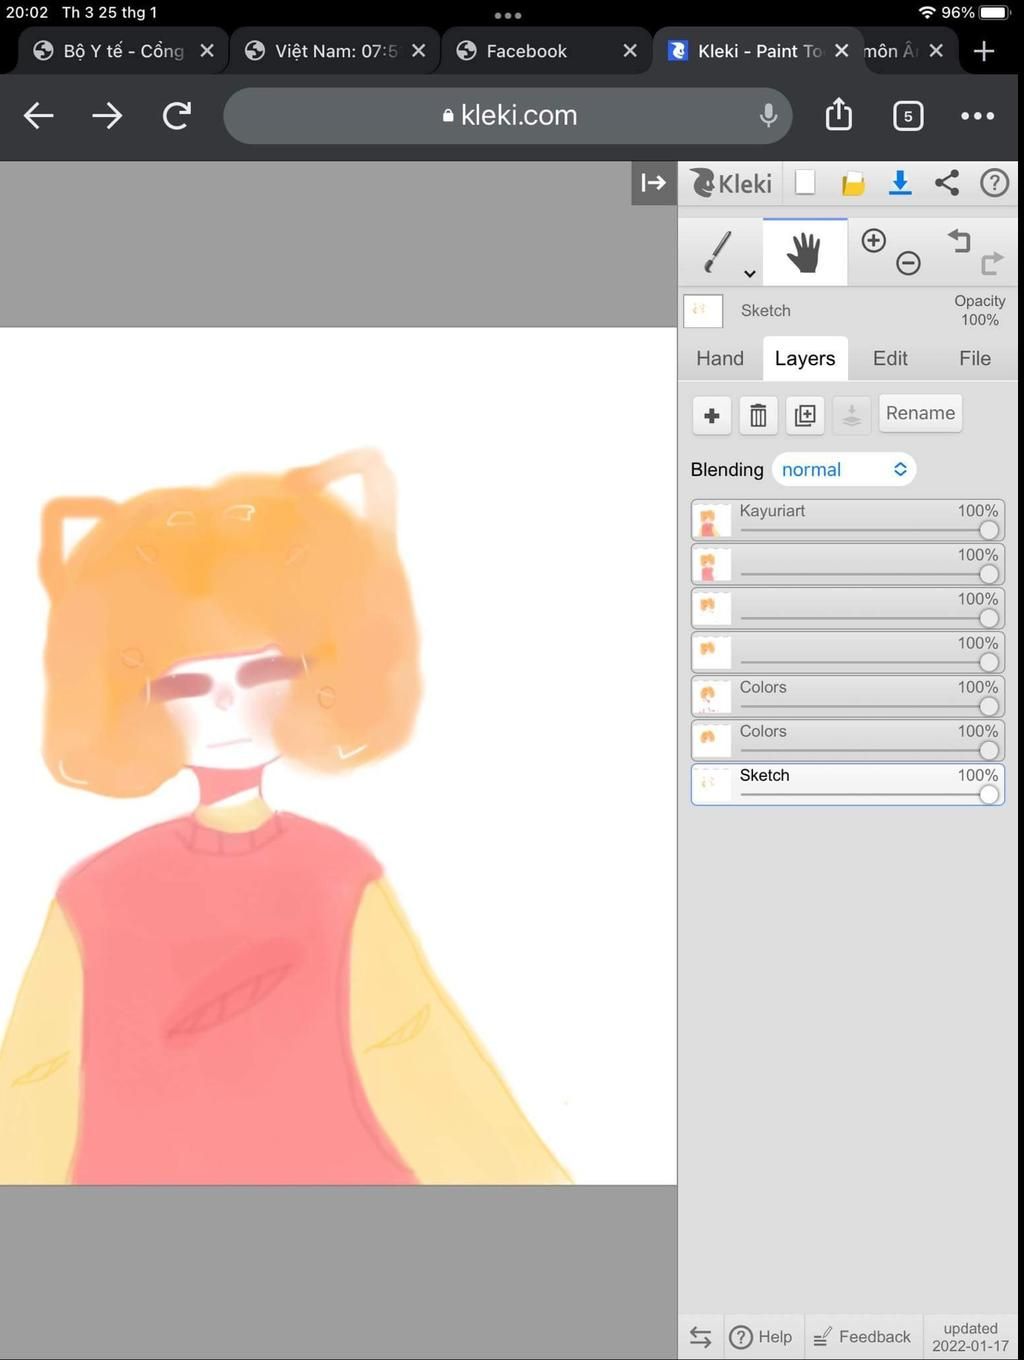Select the Kayuriart layer
This screenshot has height=1360, width=1024.
[848, 521]
